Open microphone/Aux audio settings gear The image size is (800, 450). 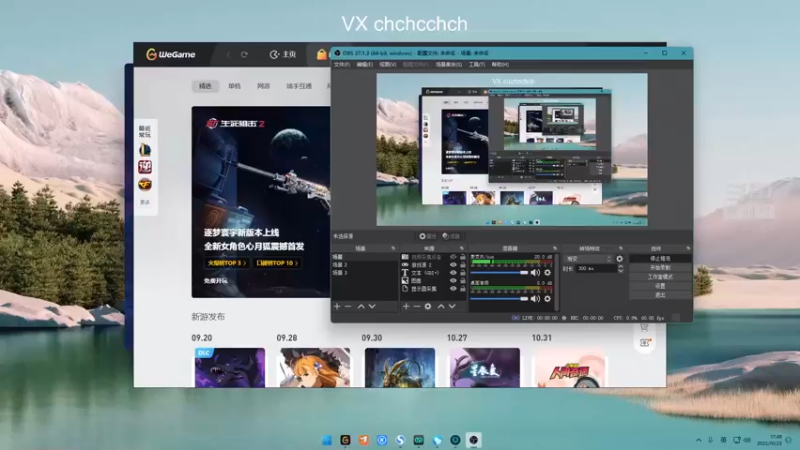[x=547, y=272]
